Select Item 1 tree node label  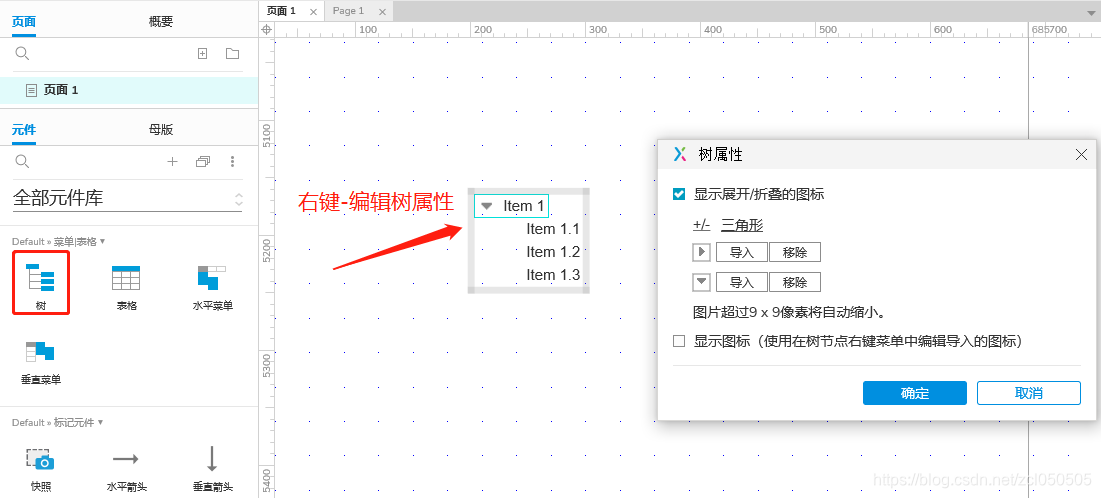pyautogui.click(x=523, y=206)
